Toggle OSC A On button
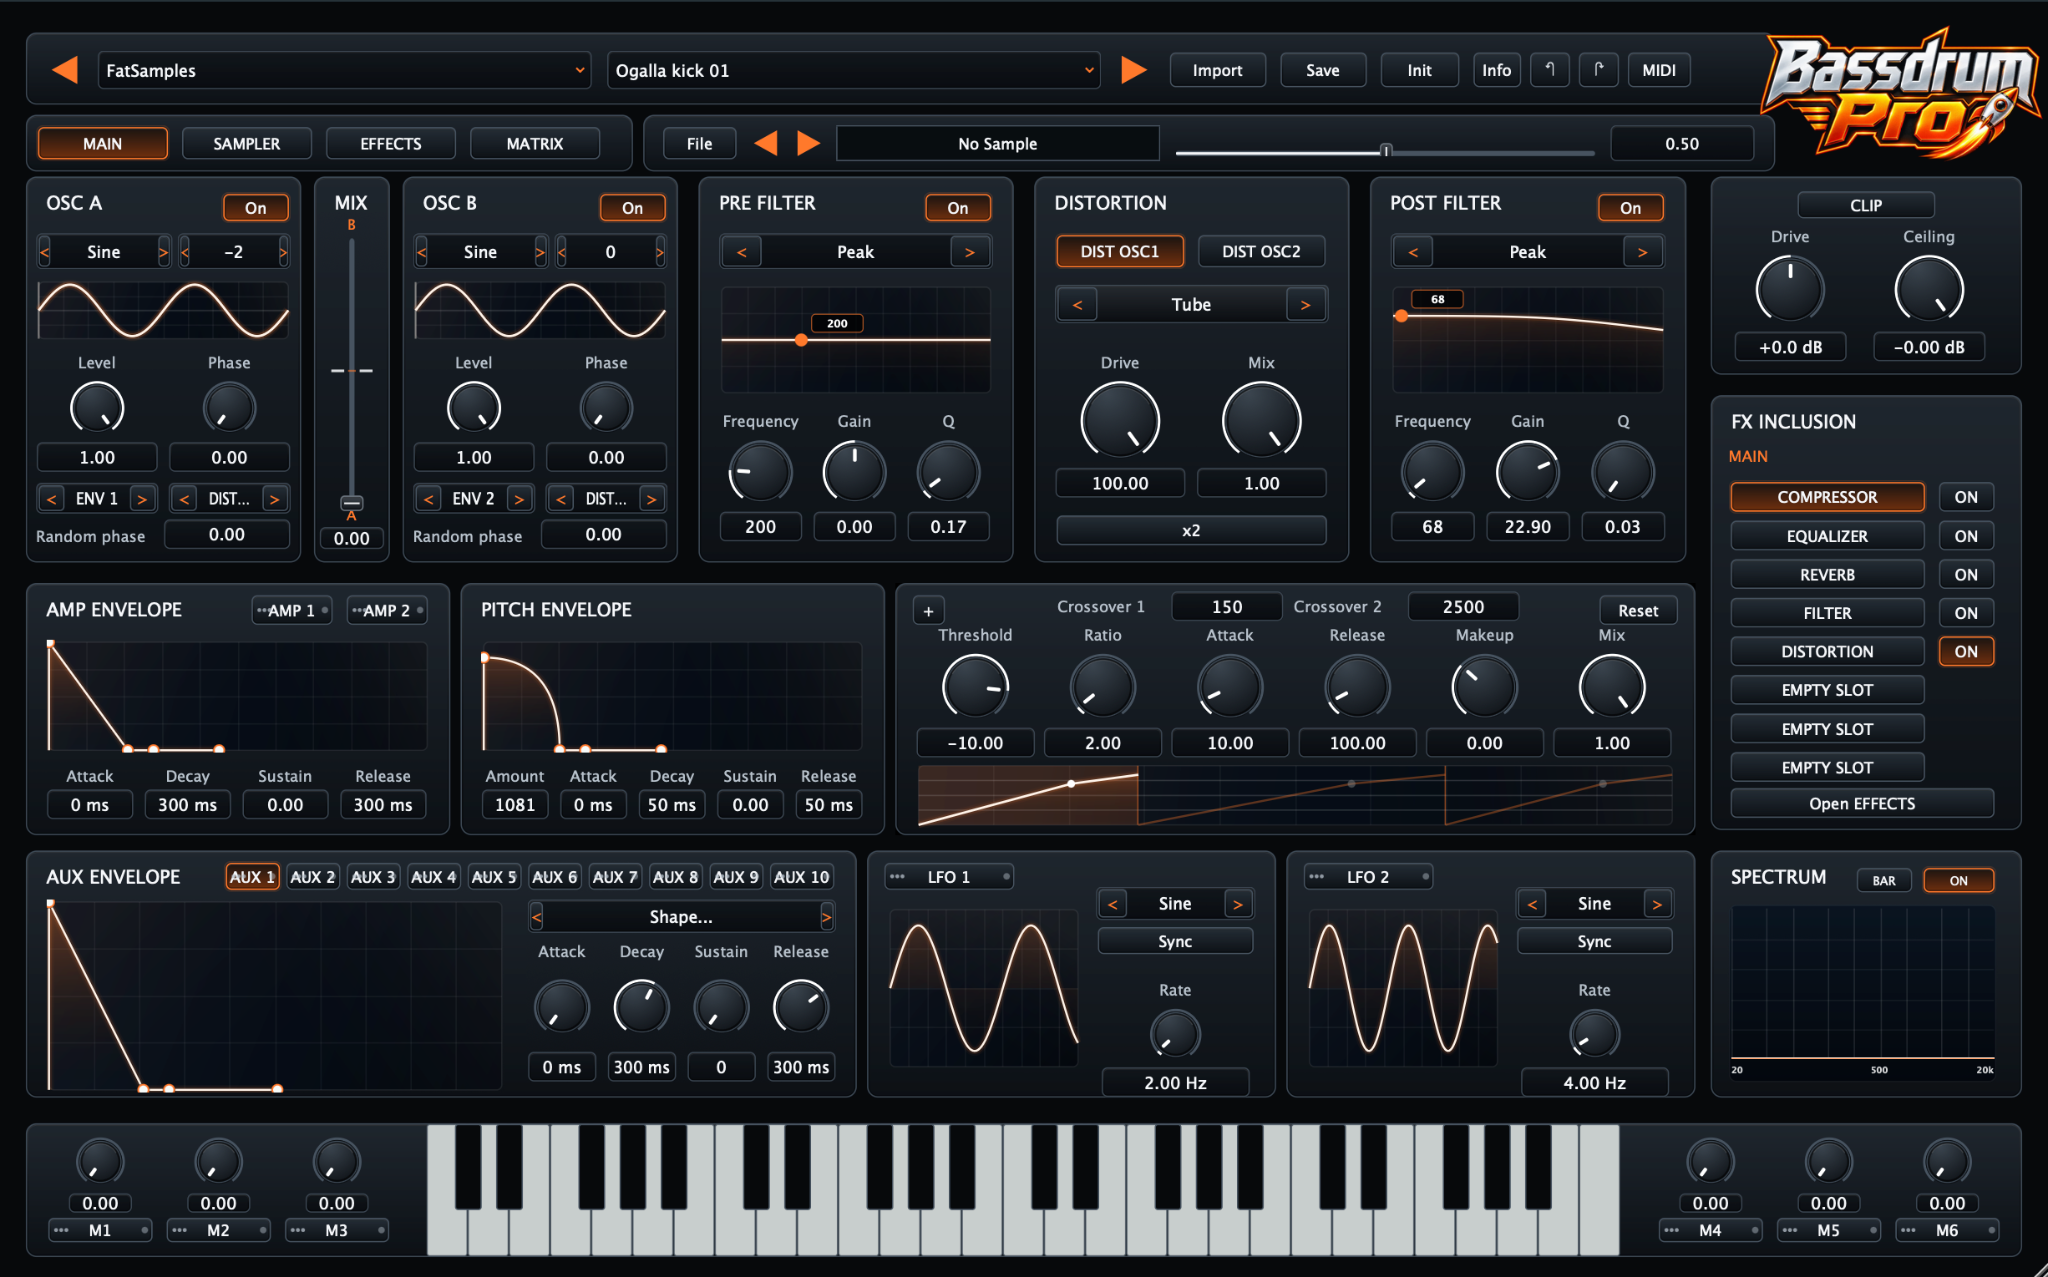Screen dimensions: 2048x1277 256,207
